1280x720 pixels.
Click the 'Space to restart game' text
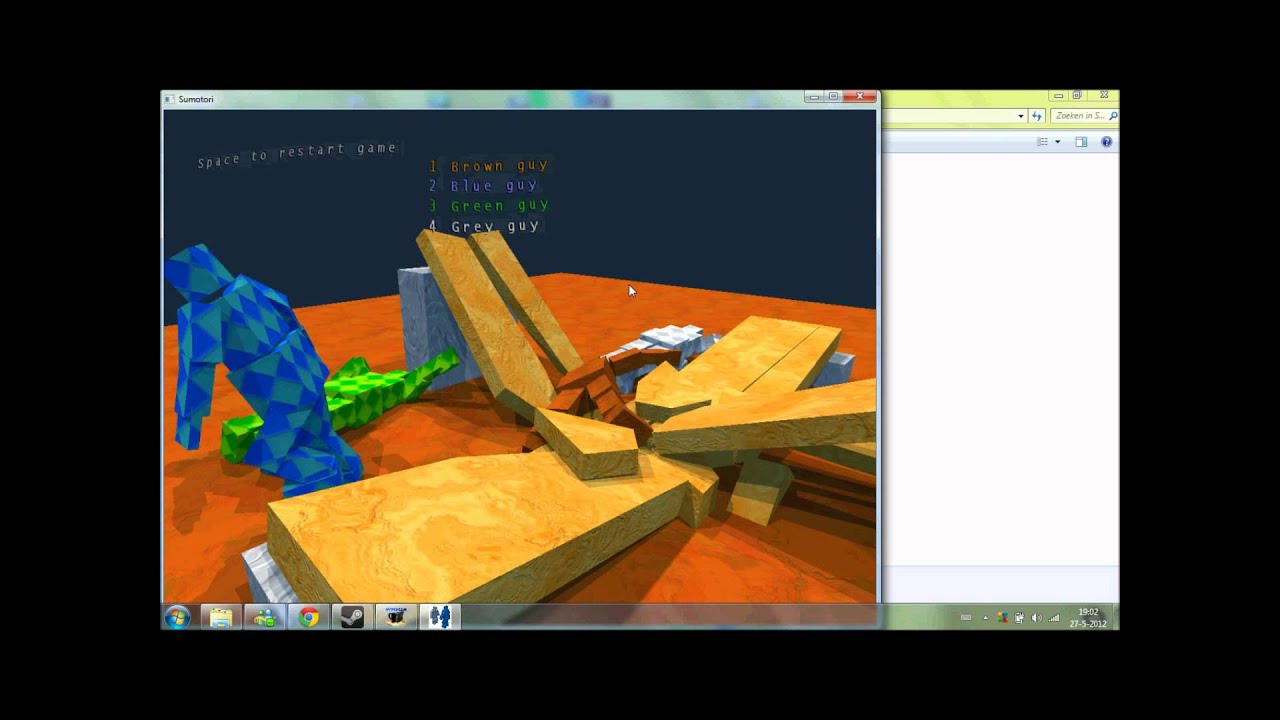297,154
